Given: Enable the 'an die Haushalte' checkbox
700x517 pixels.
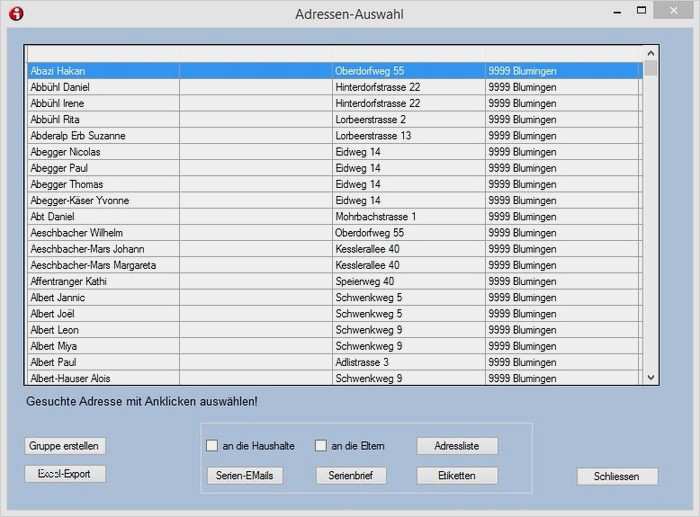Looking at the screenshot, I should (x=212, y=446).
